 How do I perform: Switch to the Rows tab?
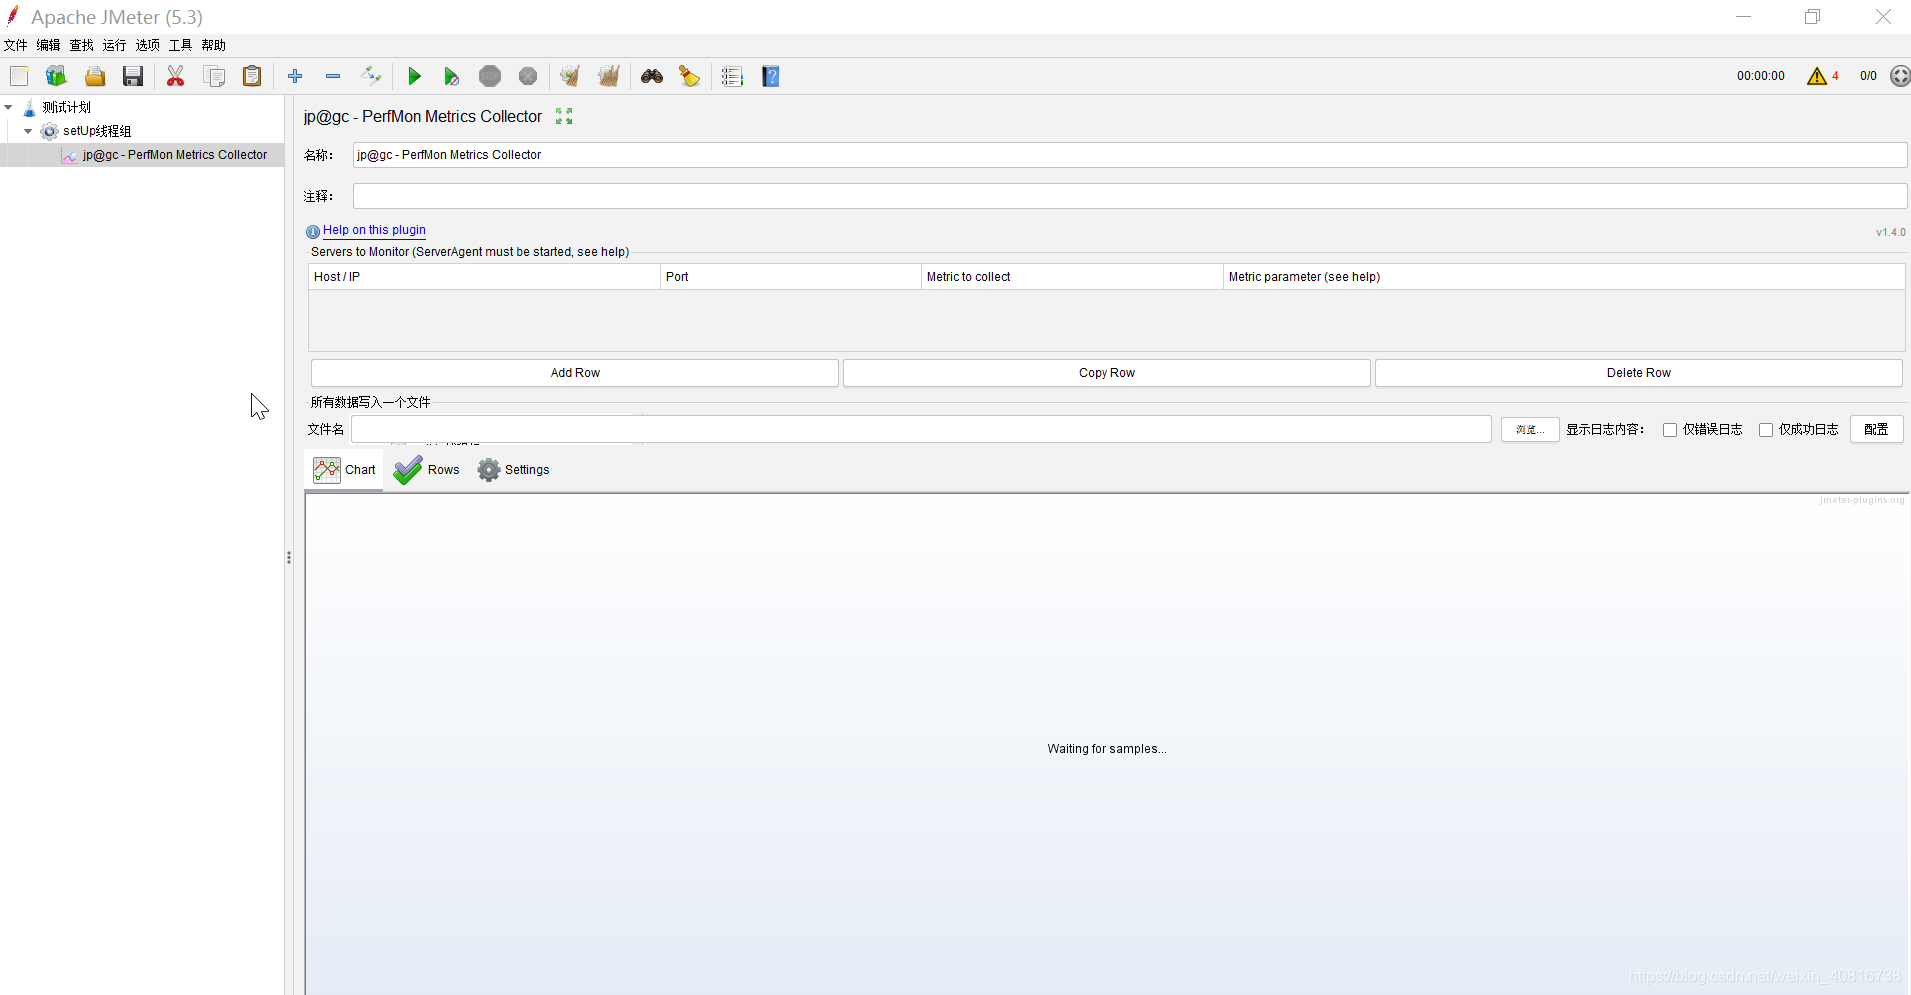coord(427,470)
